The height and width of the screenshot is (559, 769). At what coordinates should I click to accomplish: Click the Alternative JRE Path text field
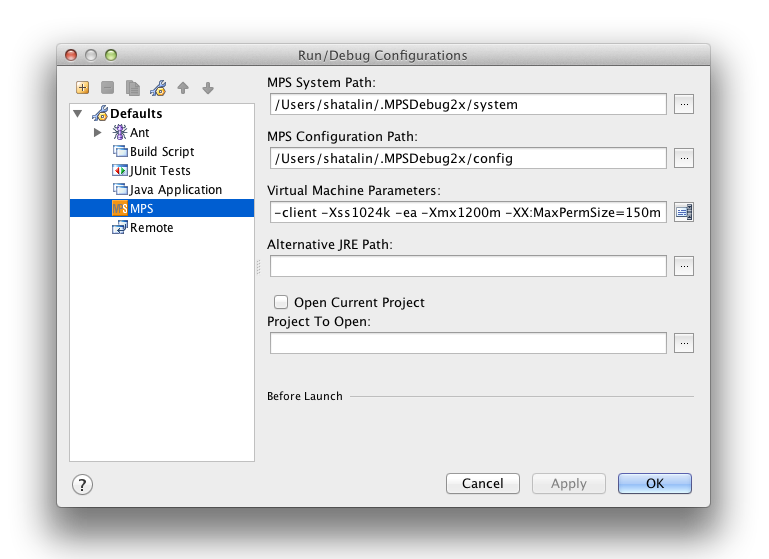tap(468, 266)
